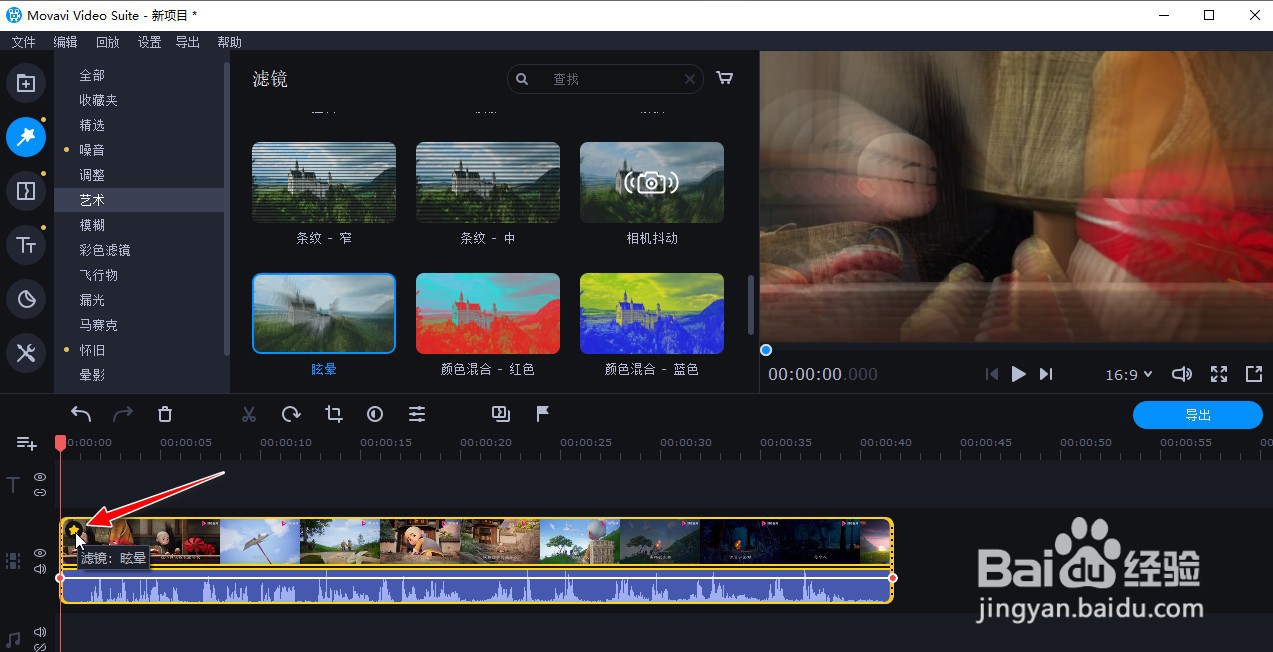The image size is (1273, 652).
Task: Toggle title track visibility eye
Action: (40, 477)
